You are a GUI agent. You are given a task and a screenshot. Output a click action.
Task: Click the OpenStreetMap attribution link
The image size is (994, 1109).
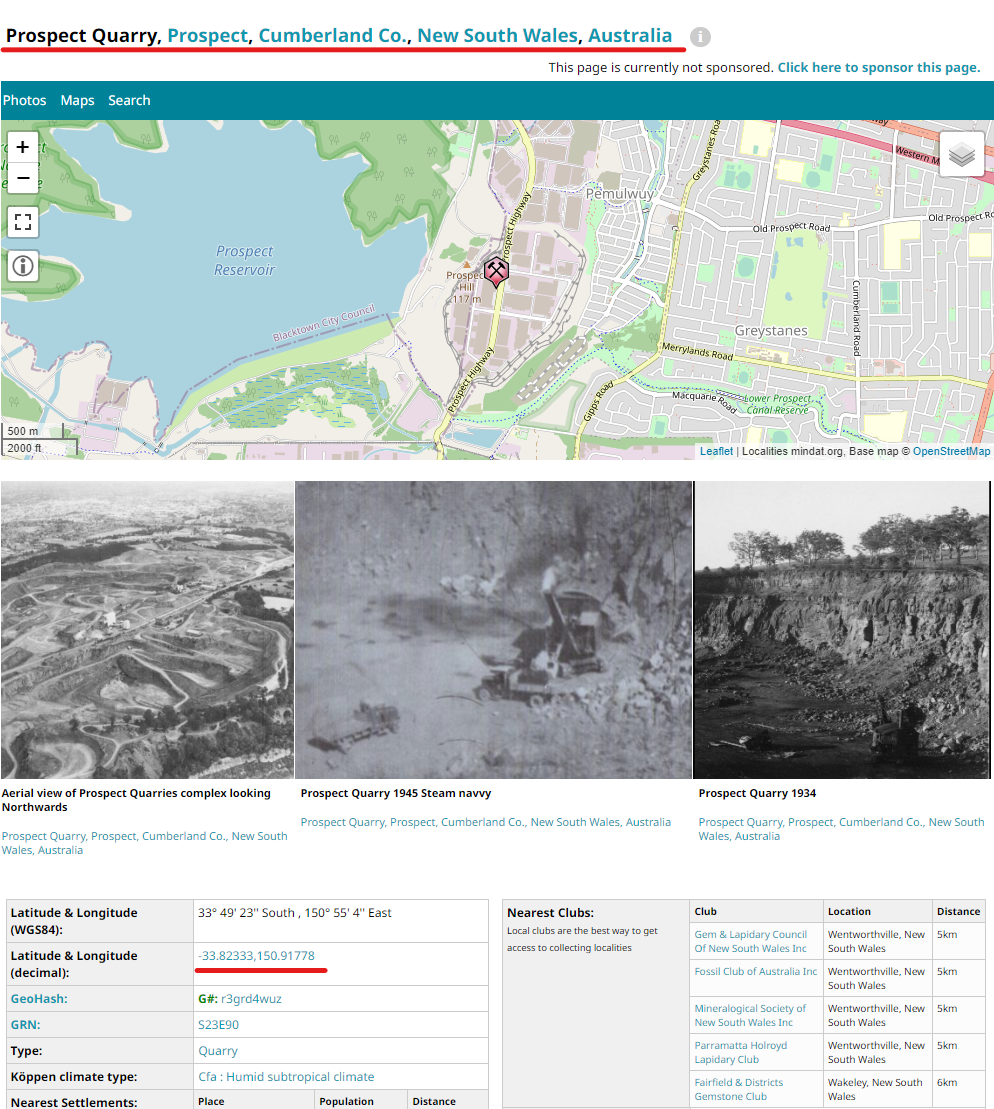951,451
